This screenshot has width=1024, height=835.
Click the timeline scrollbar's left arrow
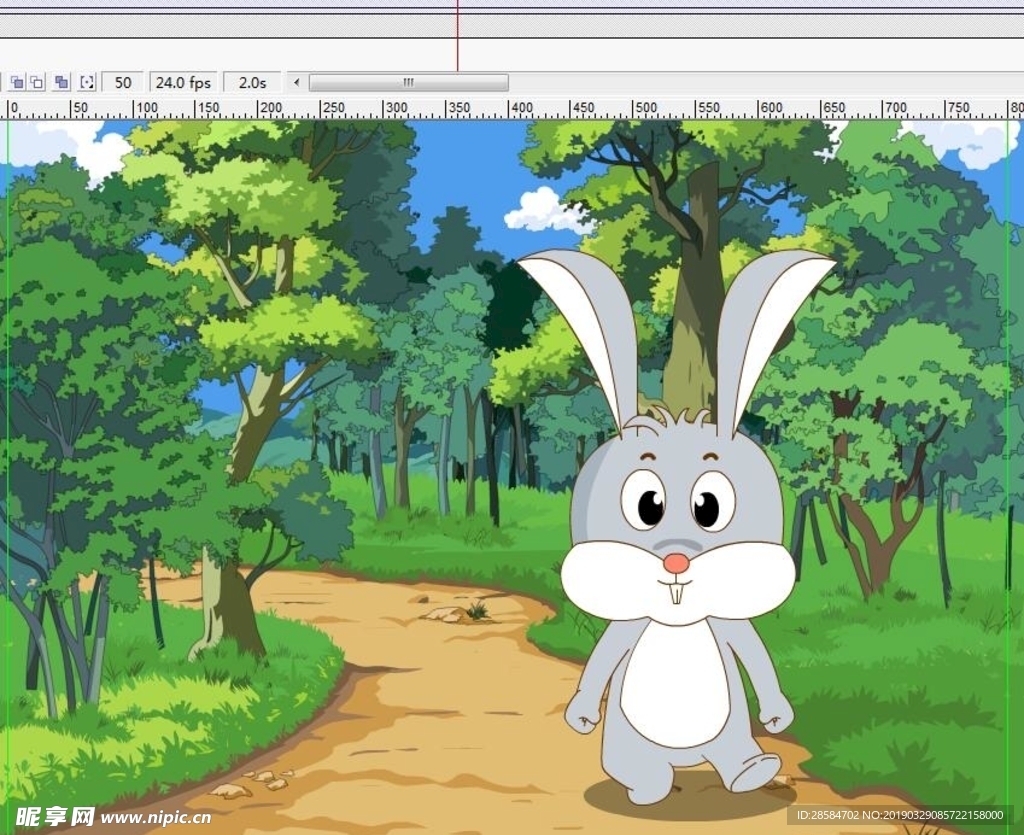click(x=296, y=82)
